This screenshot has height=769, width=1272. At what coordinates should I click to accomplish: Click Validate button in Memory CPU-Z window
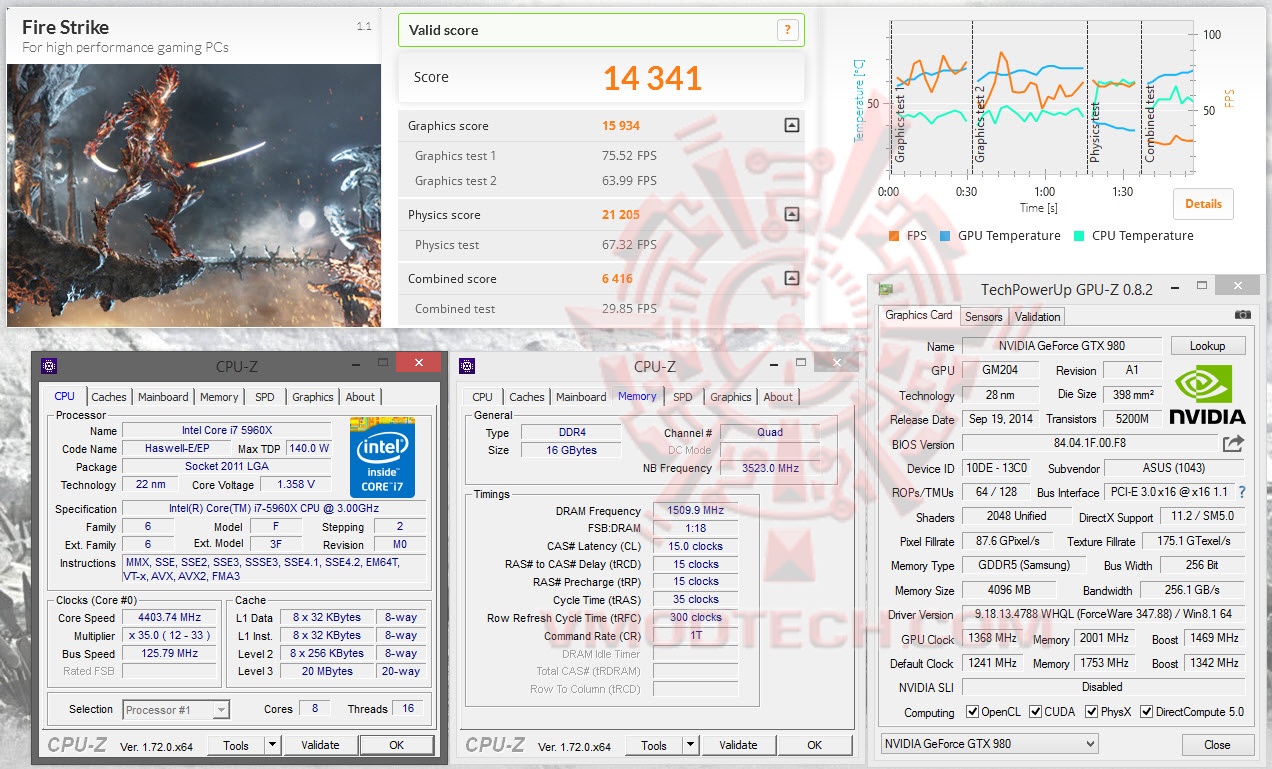(x=738, y=745)
